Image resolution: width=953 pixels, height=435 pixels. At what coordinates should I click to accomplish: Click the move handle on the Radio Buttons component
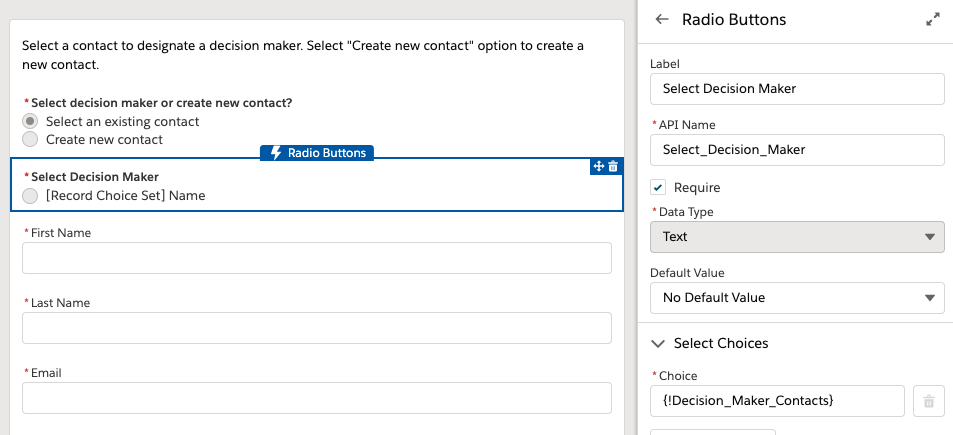click(x=599, y=166)
